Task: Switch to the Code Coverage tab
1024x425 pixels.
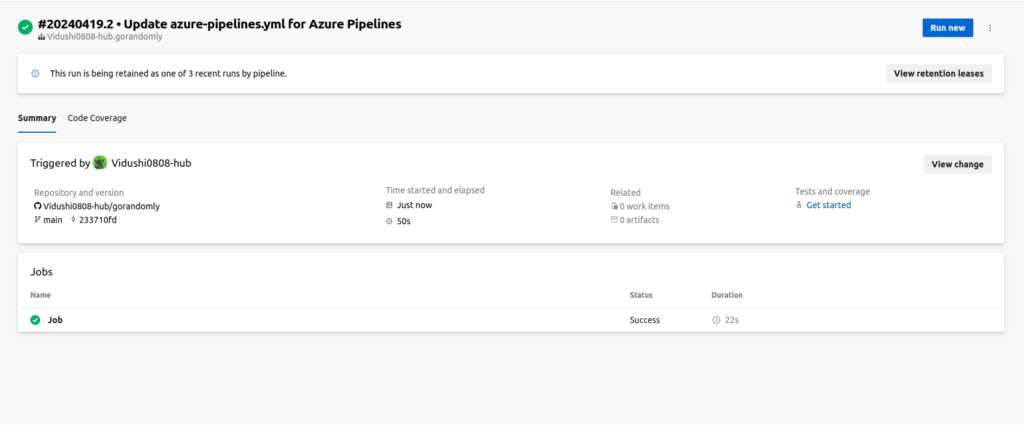Action: tap(97, 118)
